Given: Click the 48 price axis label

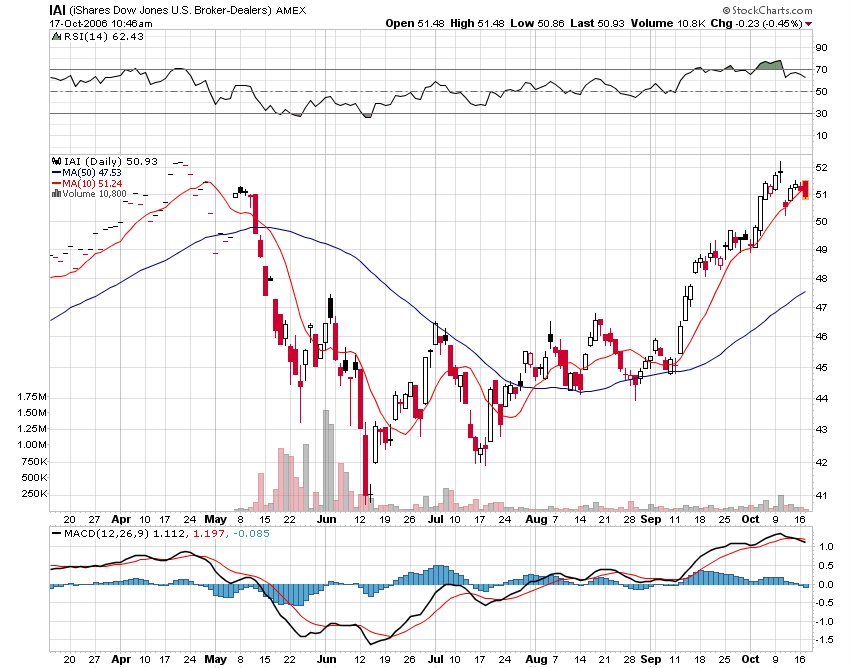Looking at the screenshot, I should [x=821, y=279].
